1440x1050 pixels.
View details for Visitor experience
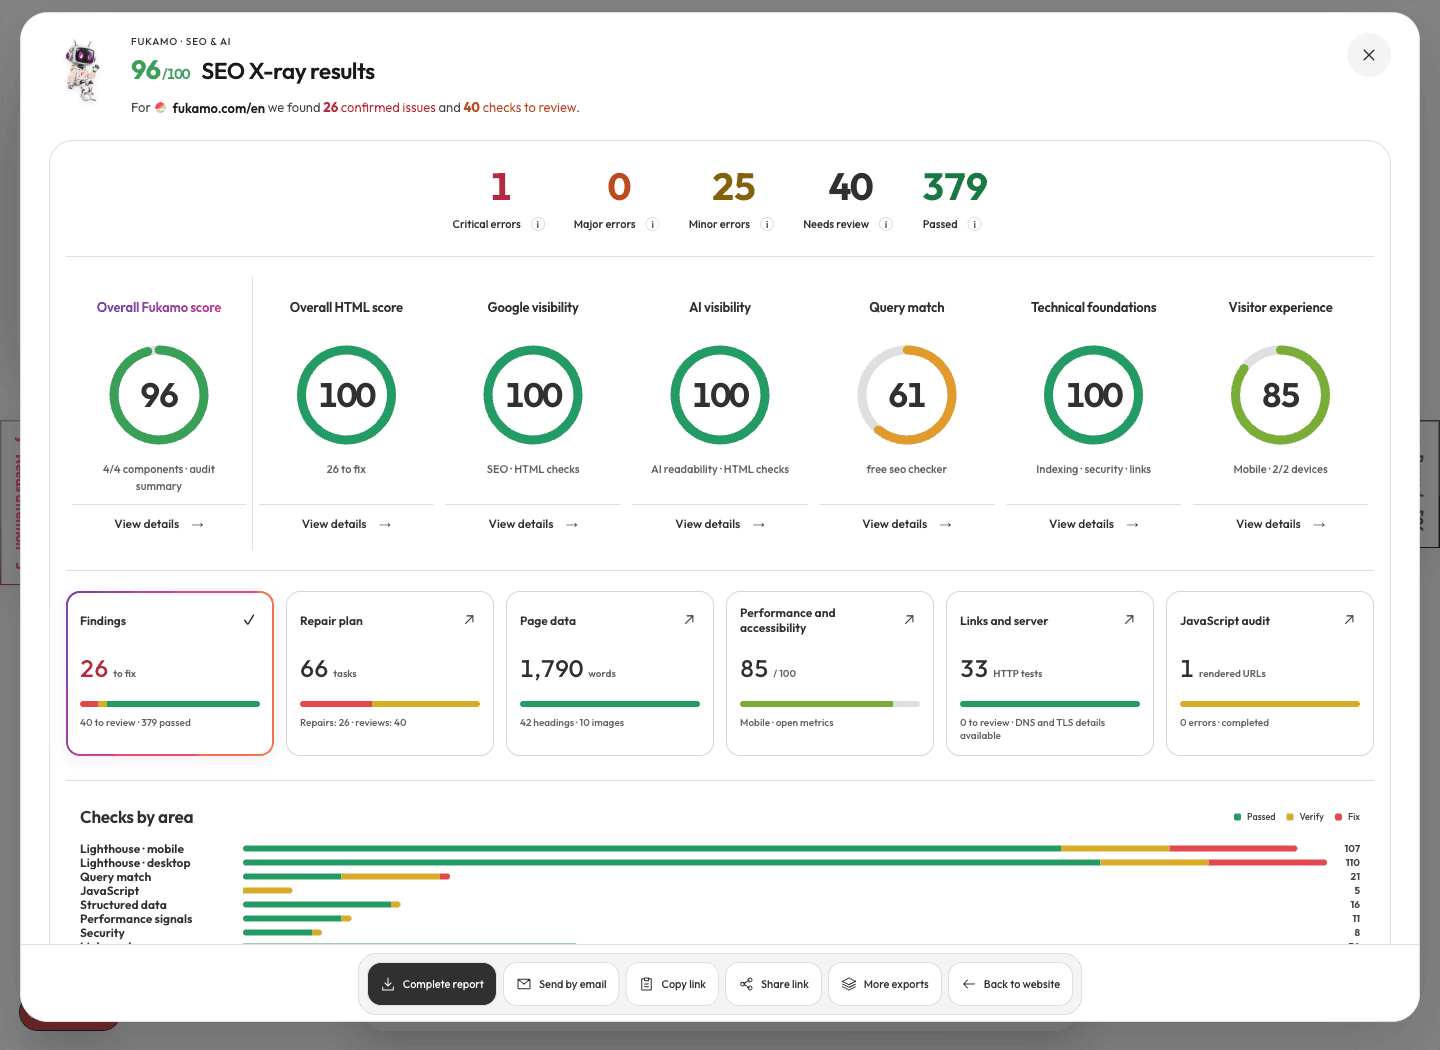click(x=1281, y=524)
